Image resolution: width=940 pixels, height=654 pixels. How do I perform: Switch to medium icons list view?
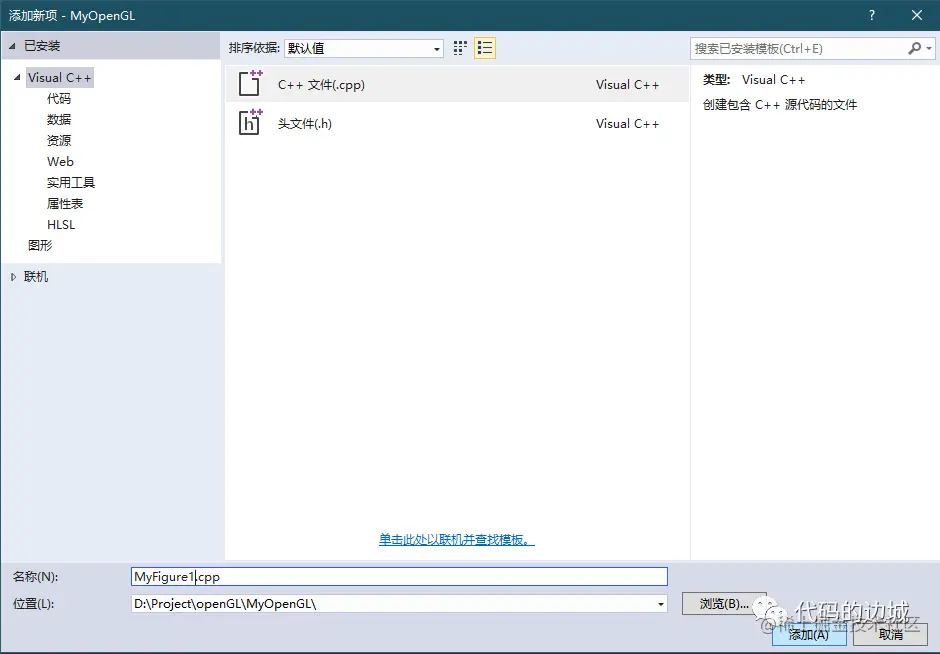[x=484, y=48]
